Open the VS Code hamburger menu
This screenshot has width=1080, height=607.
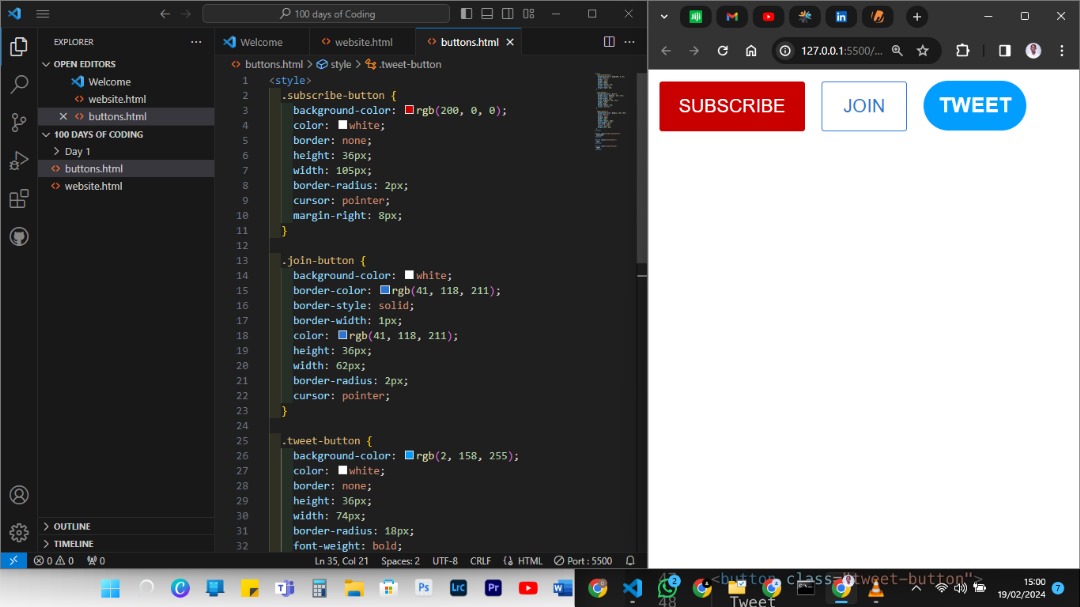(43, 14)
